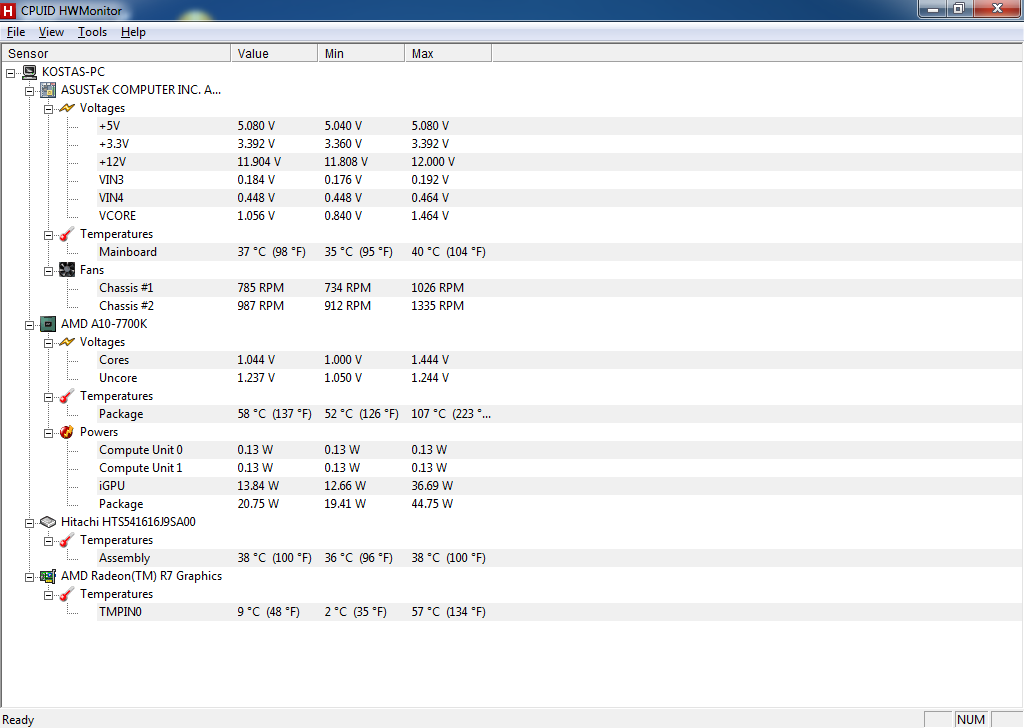The width and height of the screenshot is (1024, 728).
Task: Click the Max column header
Action: click(448, 54)
